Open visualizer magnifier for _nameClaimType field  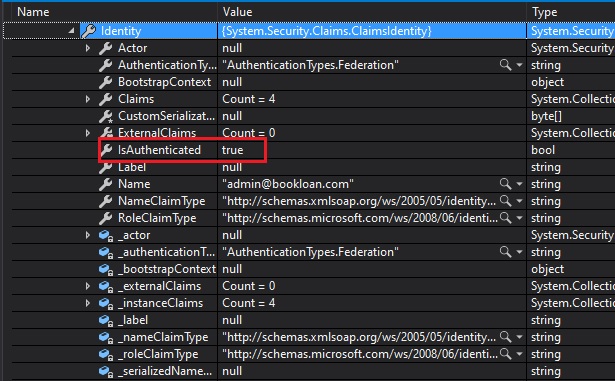pos(505,337)
